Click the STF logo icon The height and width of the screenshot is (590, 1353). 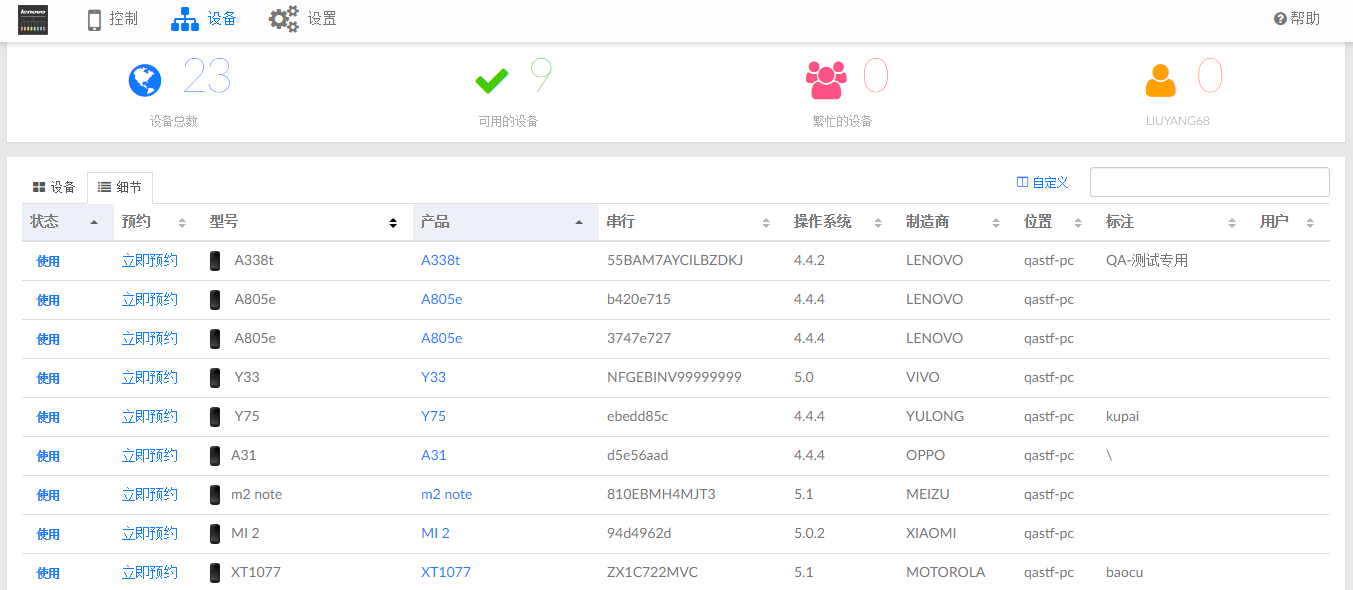(x=33, y=19)
